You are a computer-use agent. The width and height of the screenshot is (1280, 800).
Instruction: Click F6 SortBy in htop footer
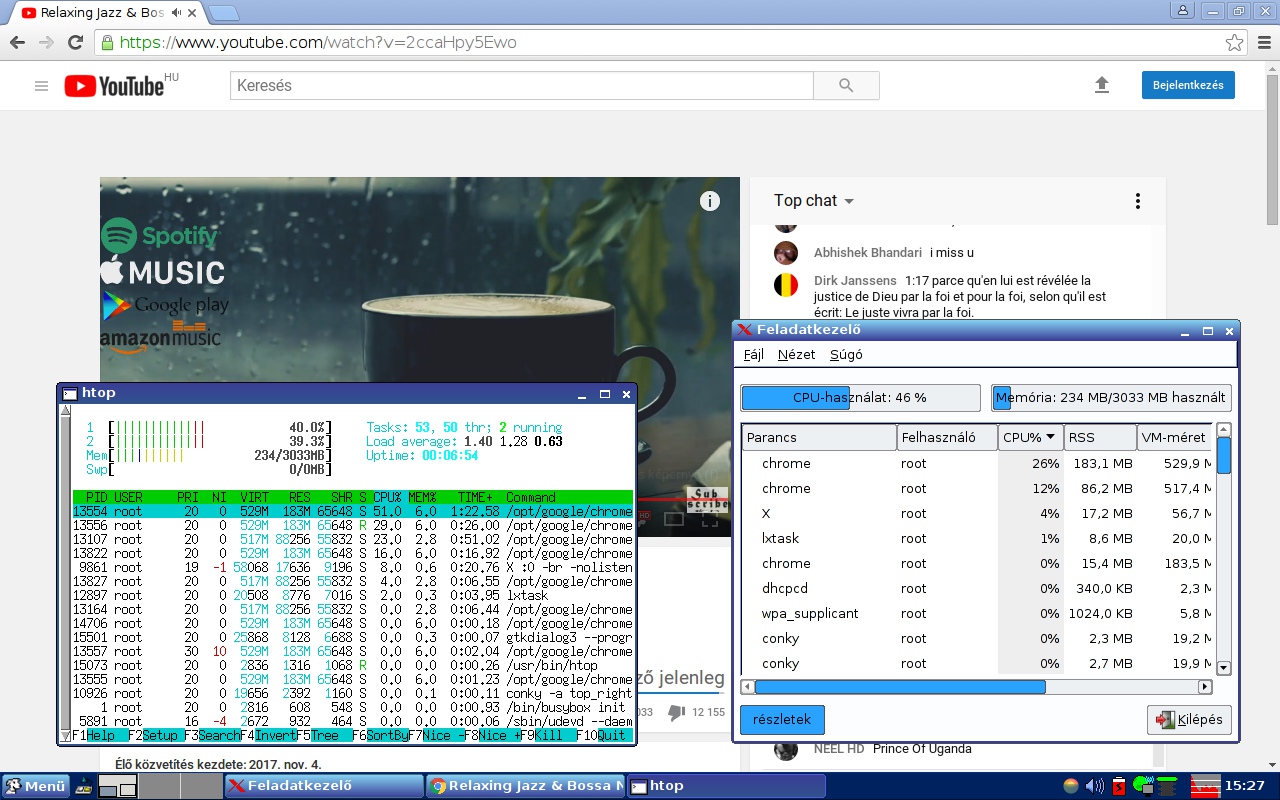pos(379,735)
